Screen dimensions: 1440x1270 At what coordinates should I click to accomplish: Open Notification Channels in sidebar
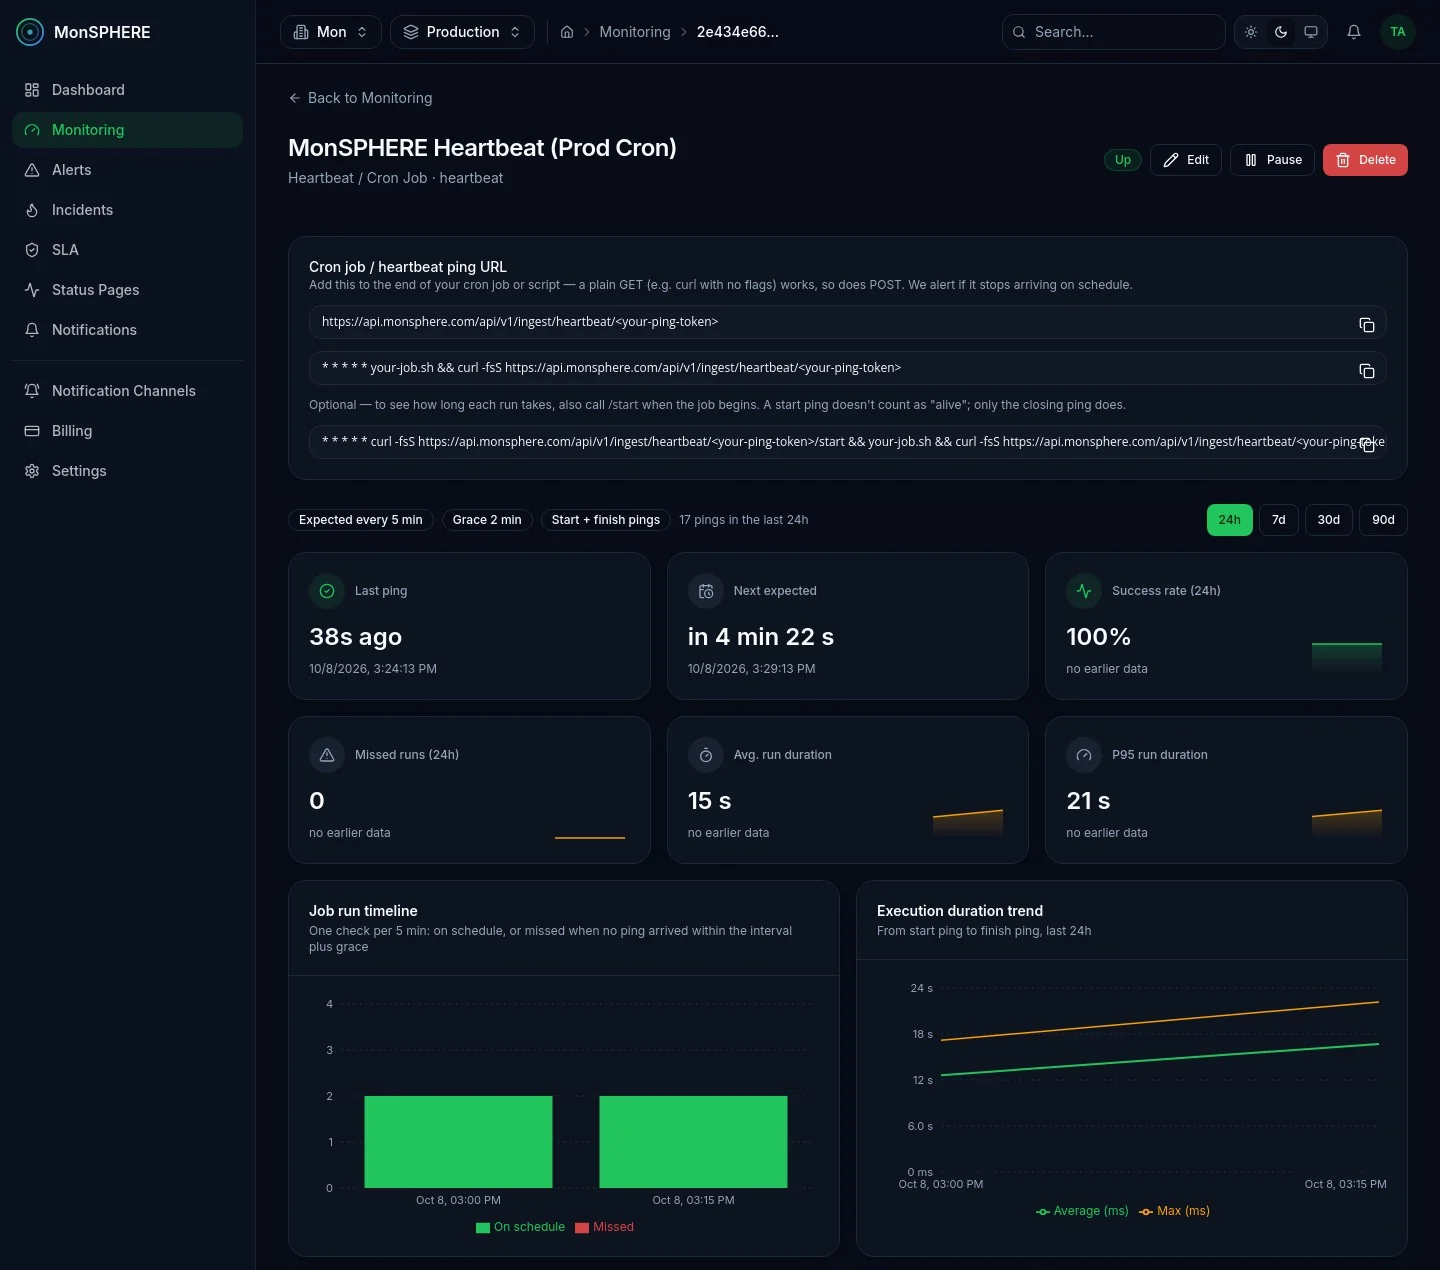(128, 391)
